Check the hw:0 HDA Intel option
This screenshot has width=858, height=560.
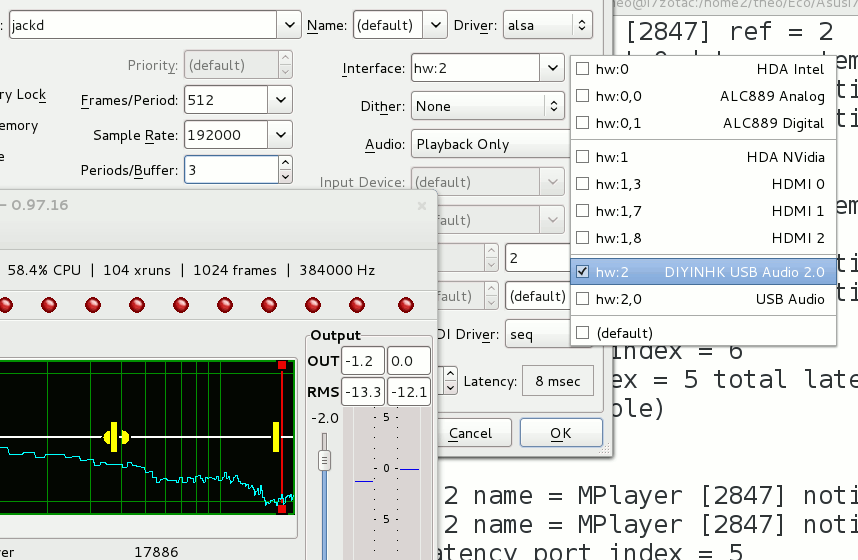pos(583,70)
